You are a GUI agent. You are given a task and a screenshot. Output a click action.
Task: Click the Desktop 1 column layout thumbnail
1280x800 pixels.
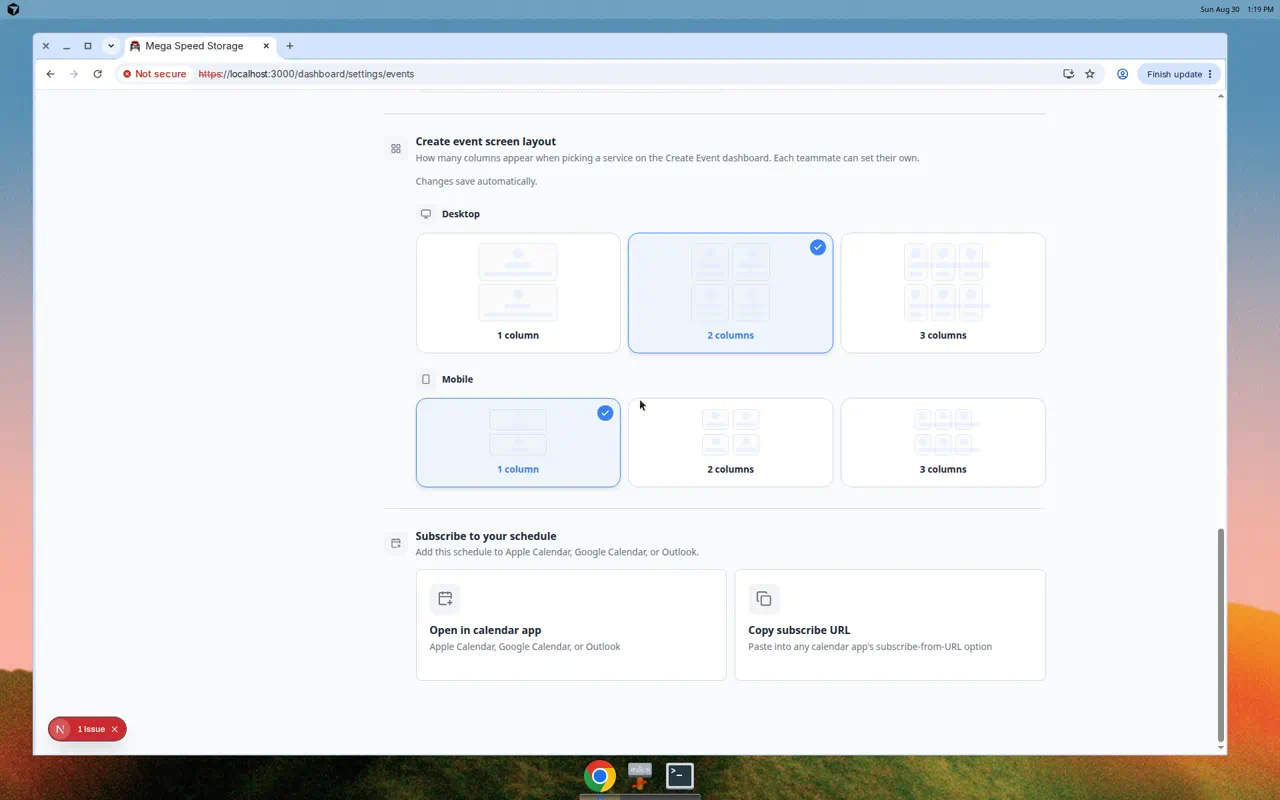pos(518,282)
